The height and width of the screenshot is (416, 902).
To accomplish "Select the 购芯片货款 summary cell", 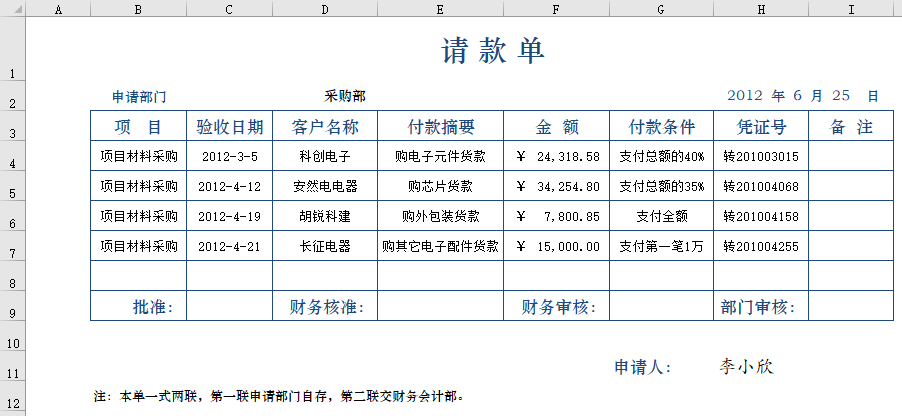I will click(440, 186).
